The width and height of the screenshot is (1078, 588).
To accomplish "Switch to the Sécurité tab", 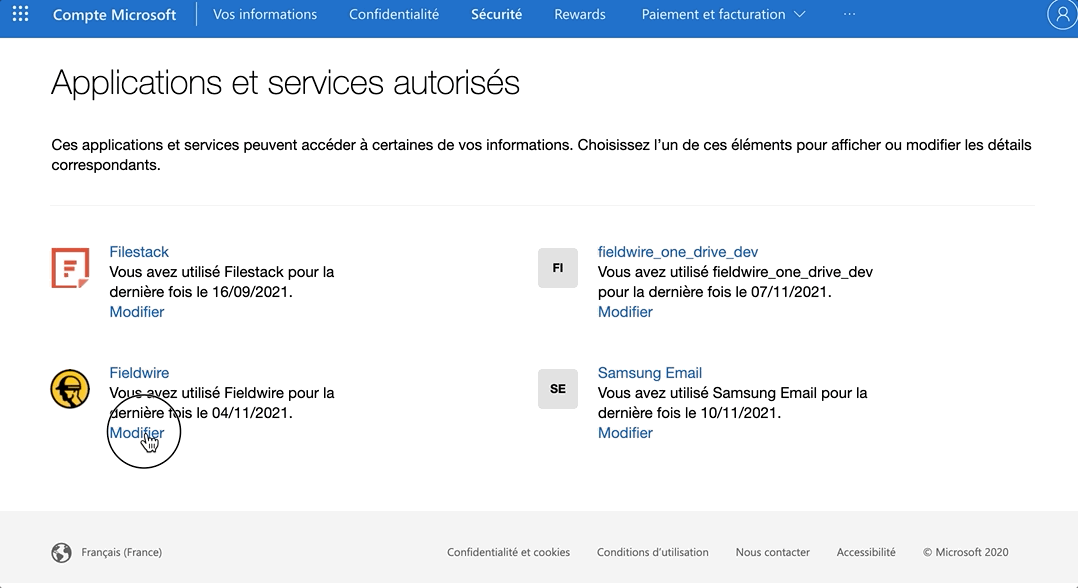I will pyautogui.click(x=496, y=14).
